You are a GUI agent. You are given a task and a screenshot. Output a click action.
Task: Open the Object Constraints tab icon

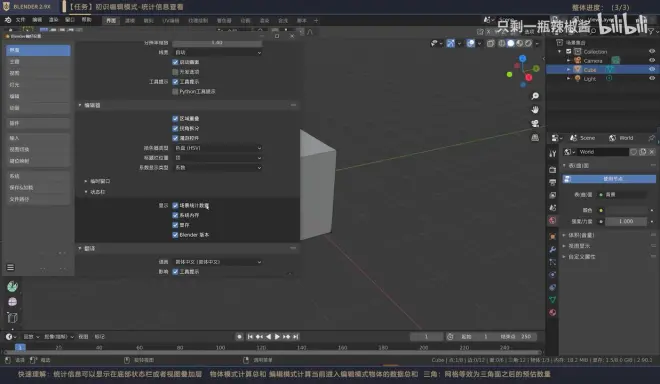553,287
